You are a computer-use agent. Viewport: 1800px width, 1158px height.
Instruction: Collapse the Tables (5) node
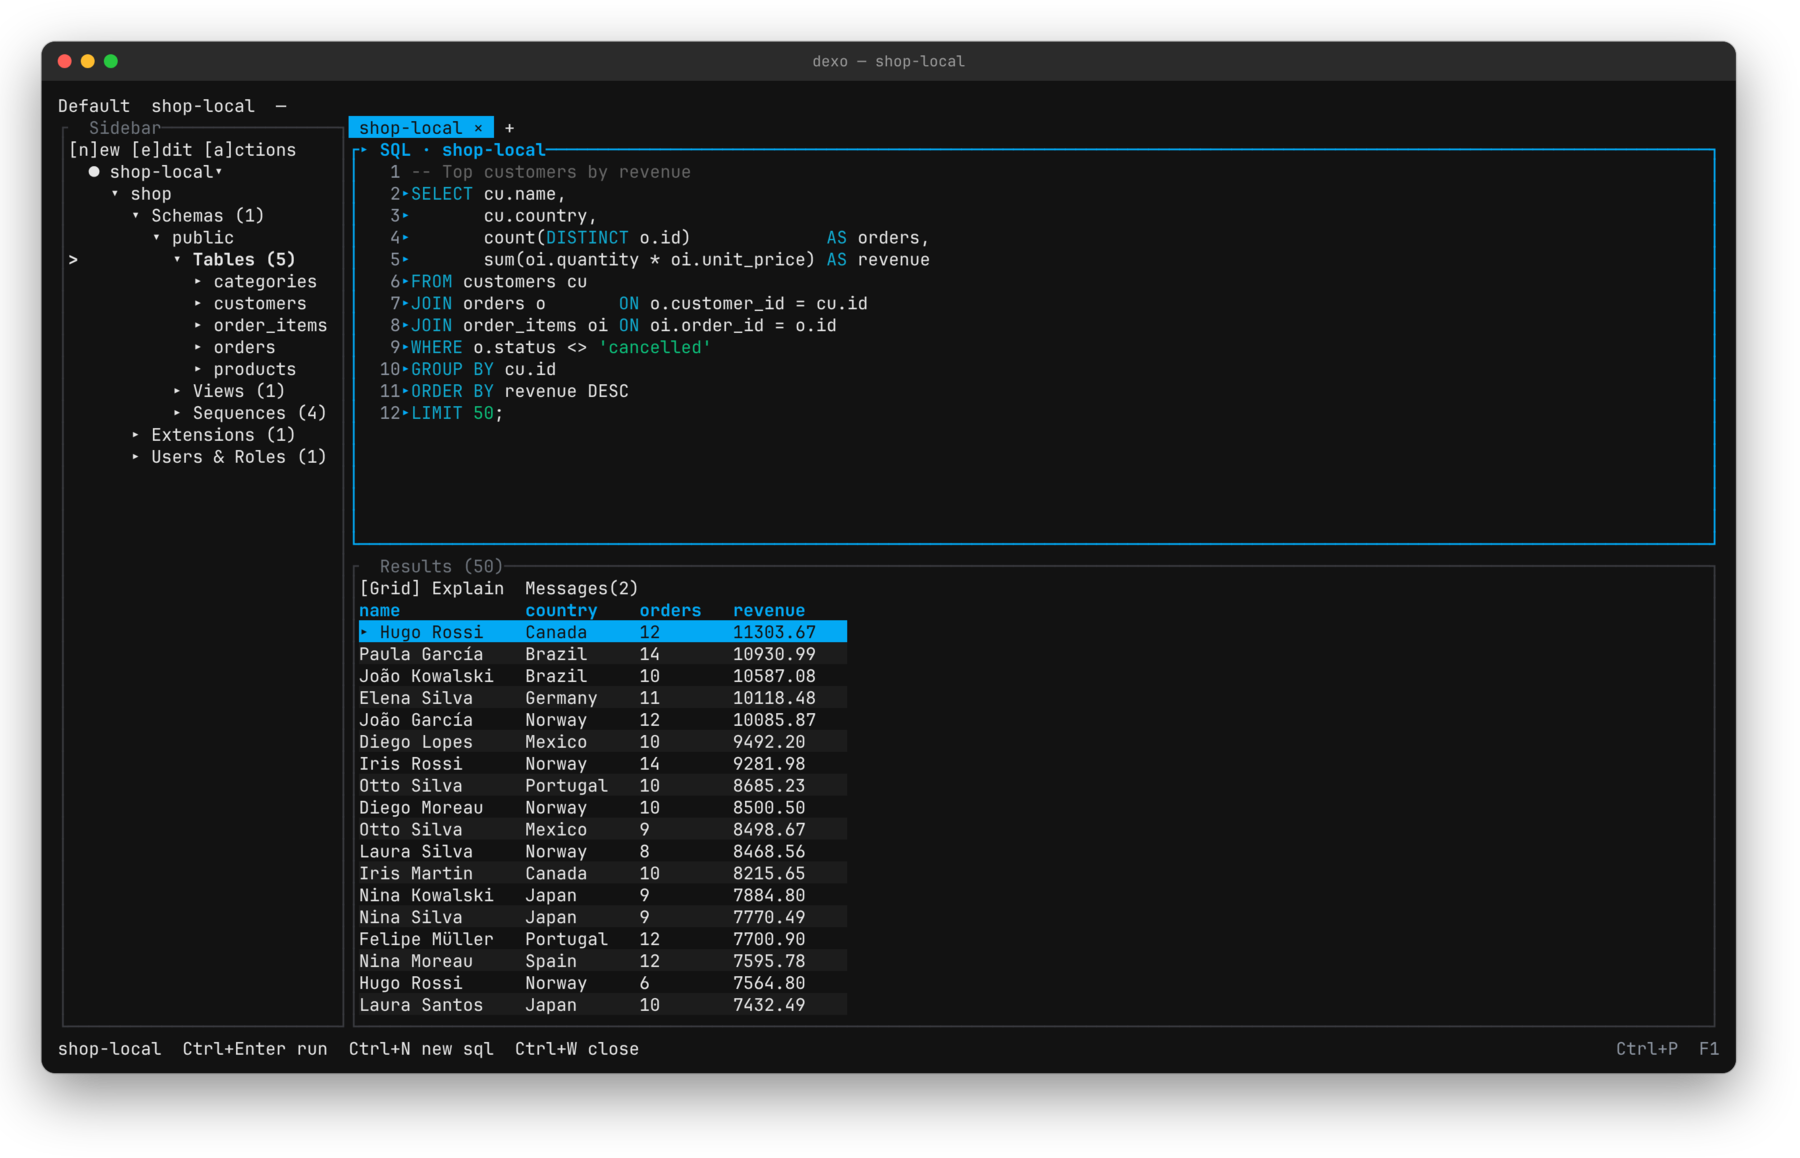coord(178,260)
